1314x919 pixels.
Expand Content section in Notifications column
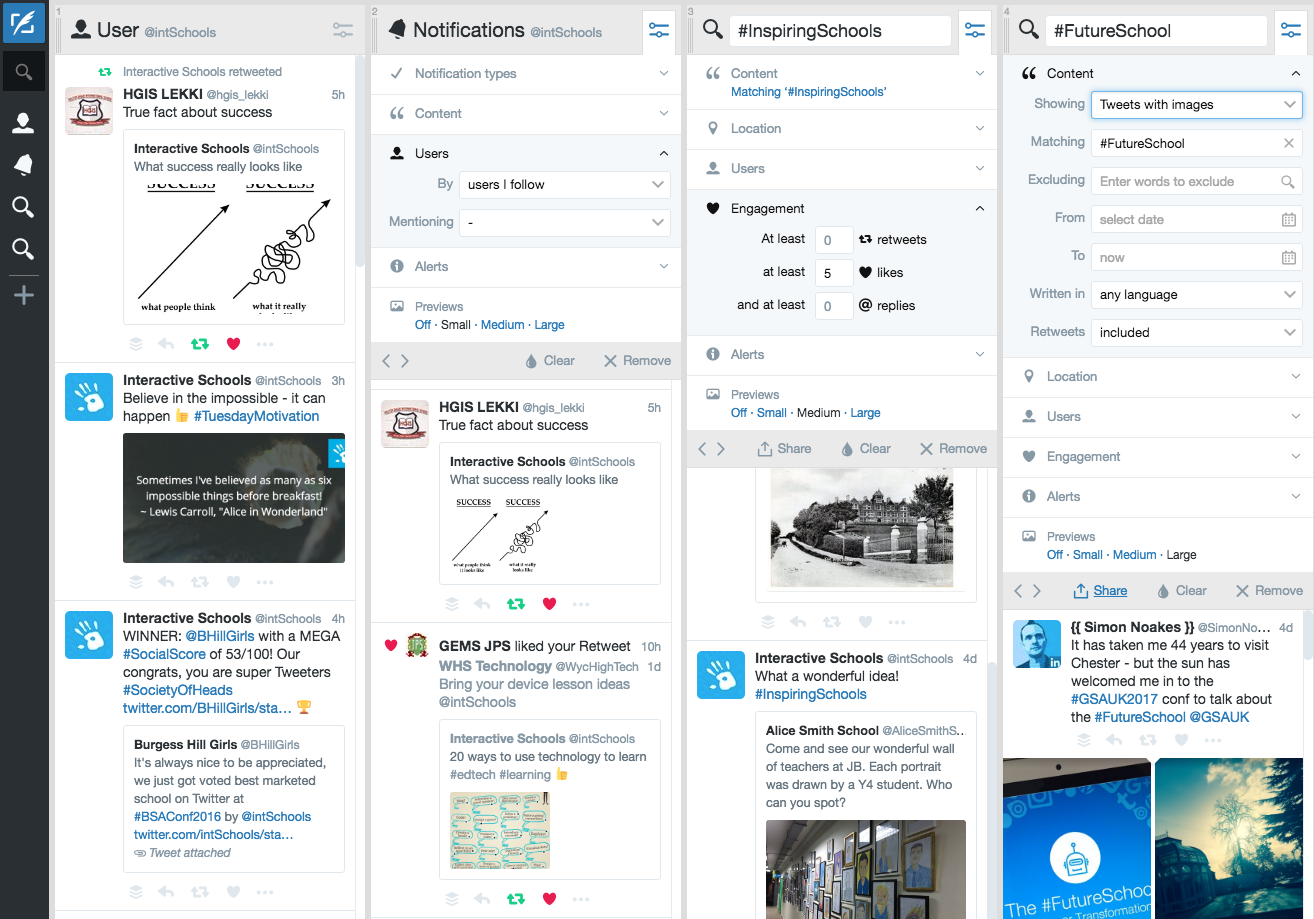527,114
